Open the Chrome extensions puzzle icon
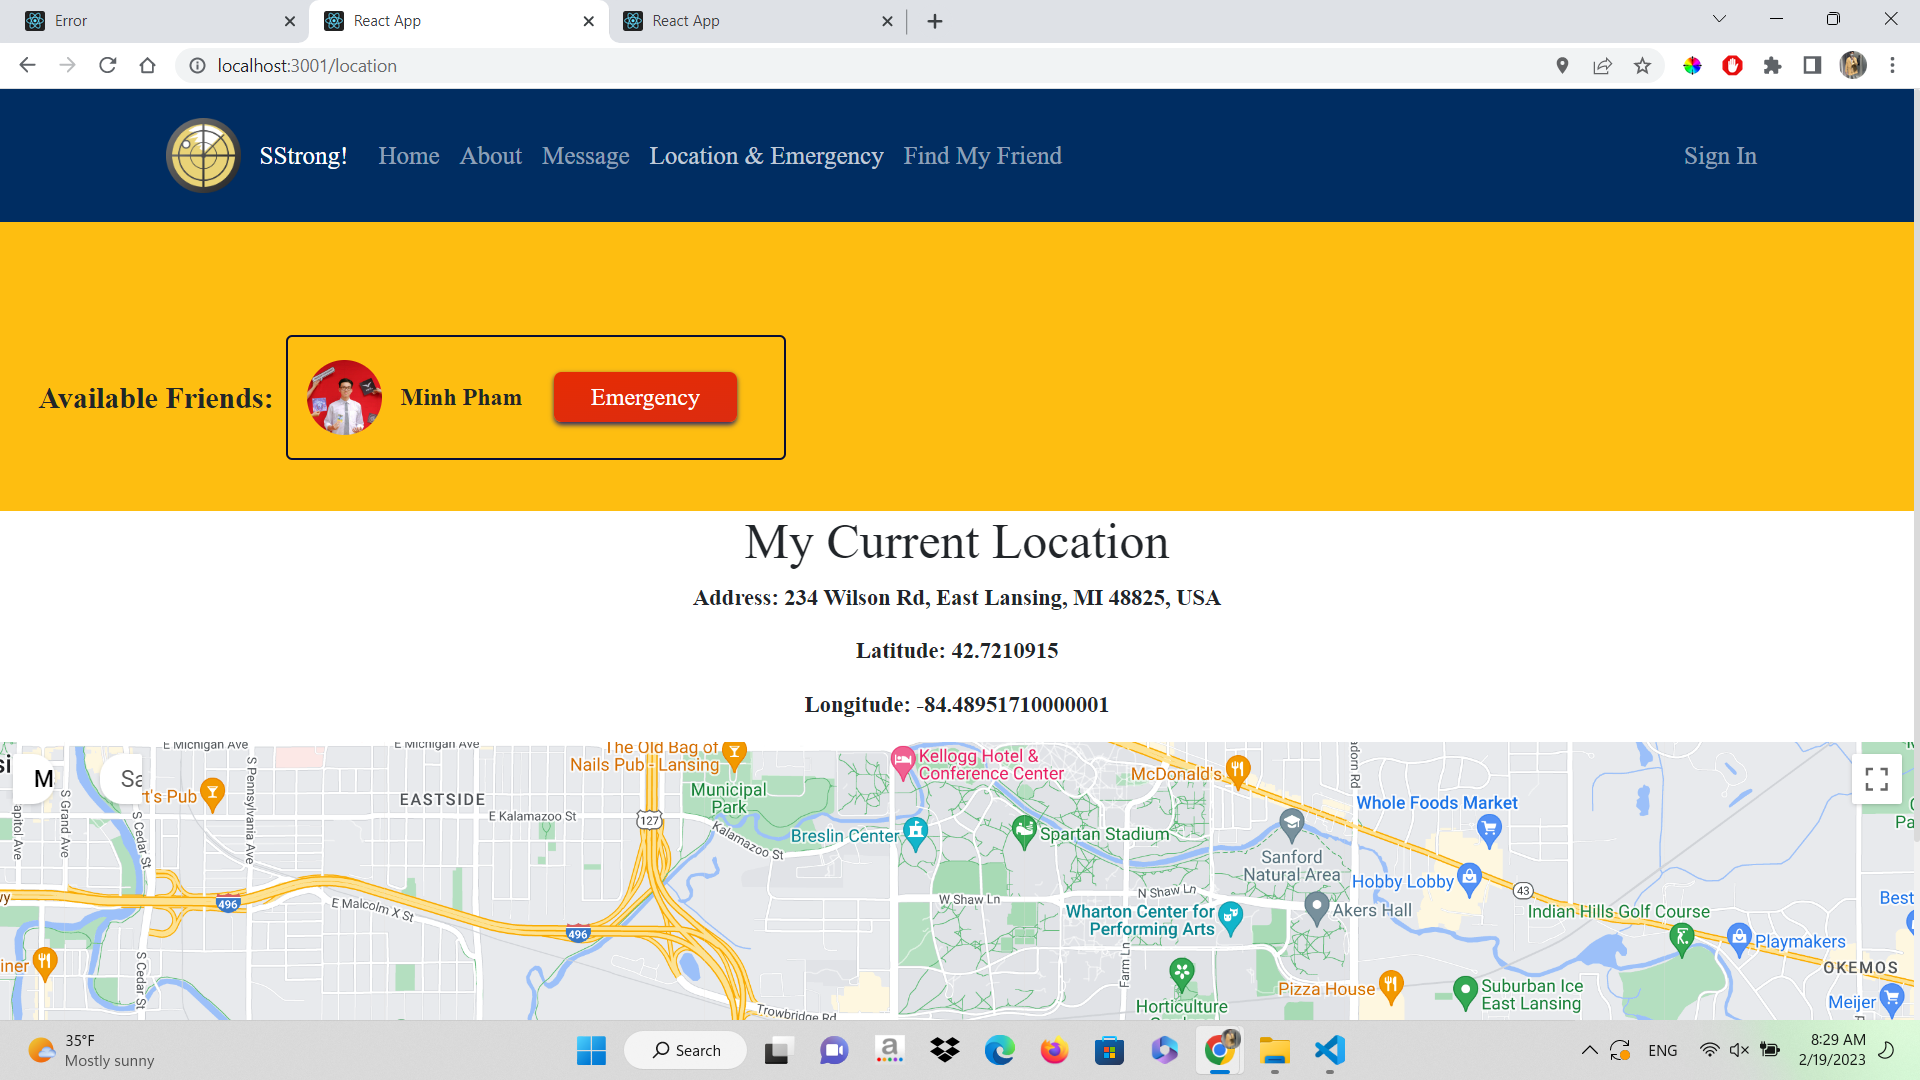The height and width of the screenshot is (1080, 1920). click(1772, 66)
